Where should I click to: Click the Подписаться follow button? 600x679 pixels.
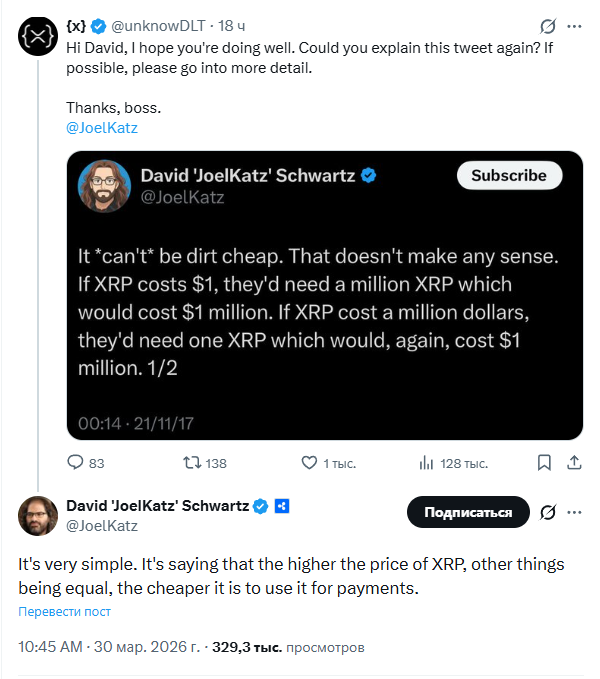(467, 512)
